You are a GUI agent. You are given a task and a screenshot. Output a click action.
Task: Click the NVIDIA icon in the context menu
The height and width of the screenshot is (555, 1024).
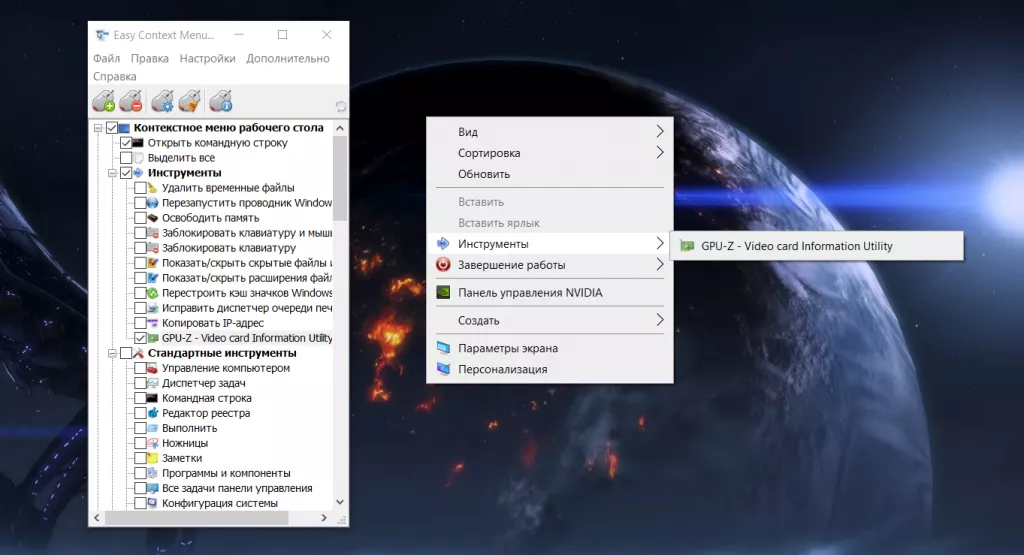444,293
